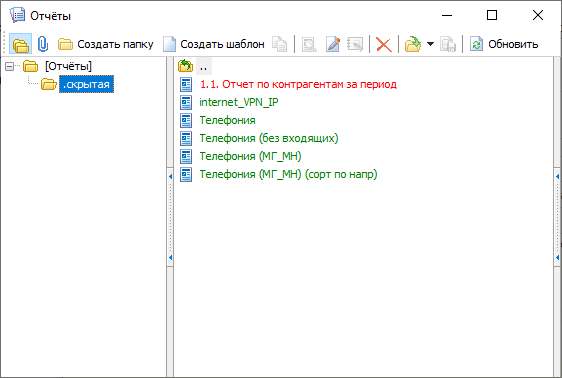Click the preview magnifier icon
The height and width of the screenshot is (378, 562).
point(309,44)
